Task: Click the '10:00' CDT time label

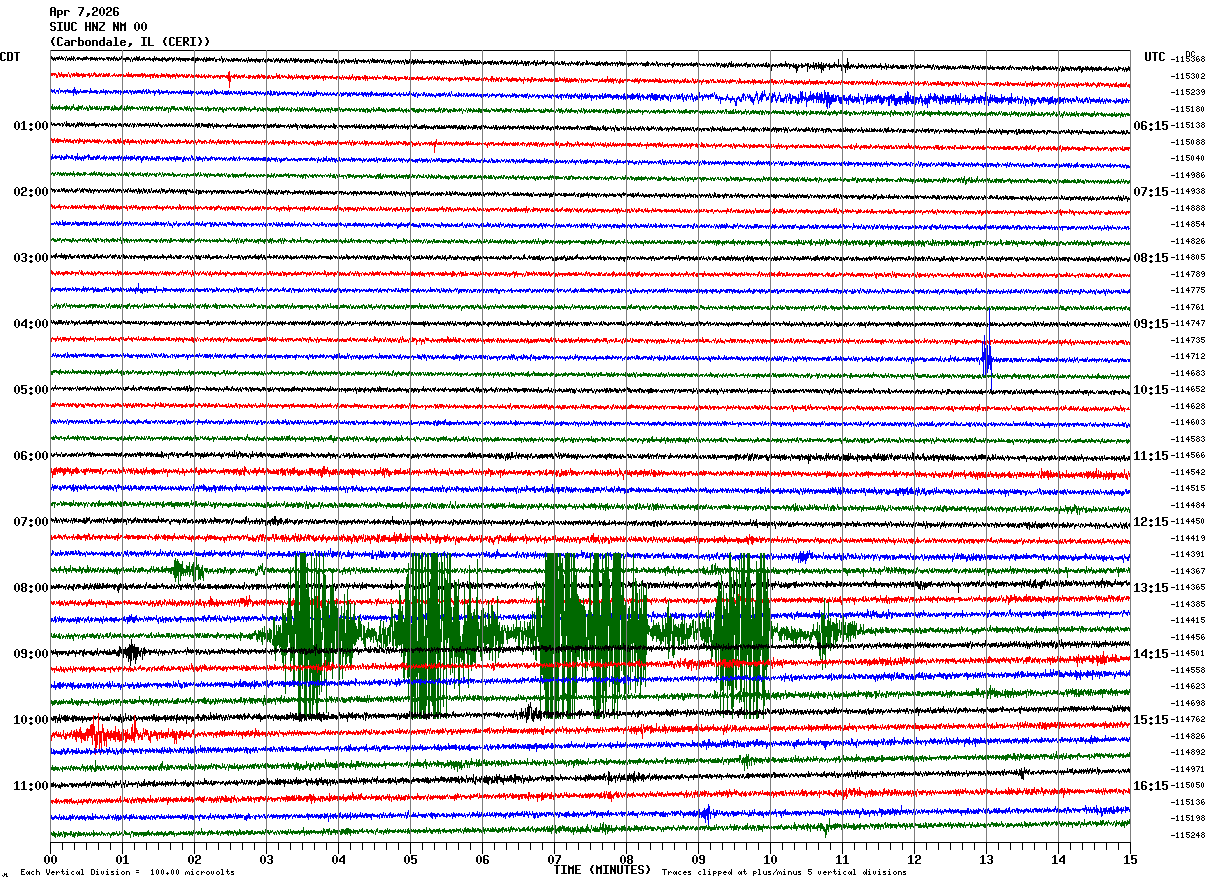Action: [x=31, y=720]
